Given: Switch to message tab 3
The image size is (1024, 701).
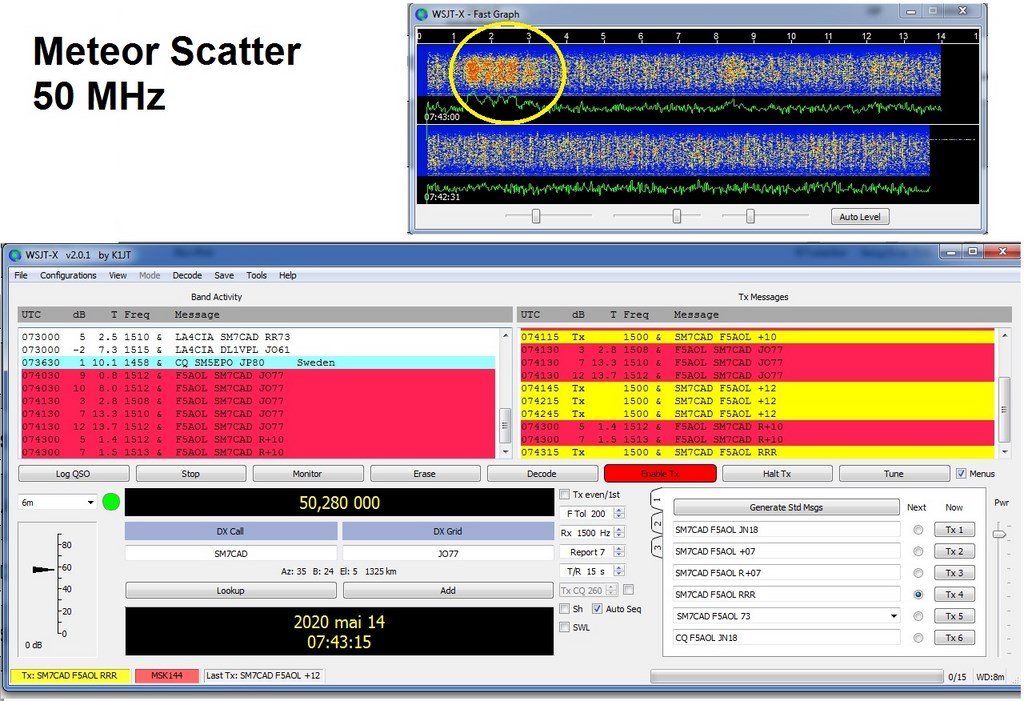Looking at the screenshot, I should pyautogui.click(x=658, y=547).
